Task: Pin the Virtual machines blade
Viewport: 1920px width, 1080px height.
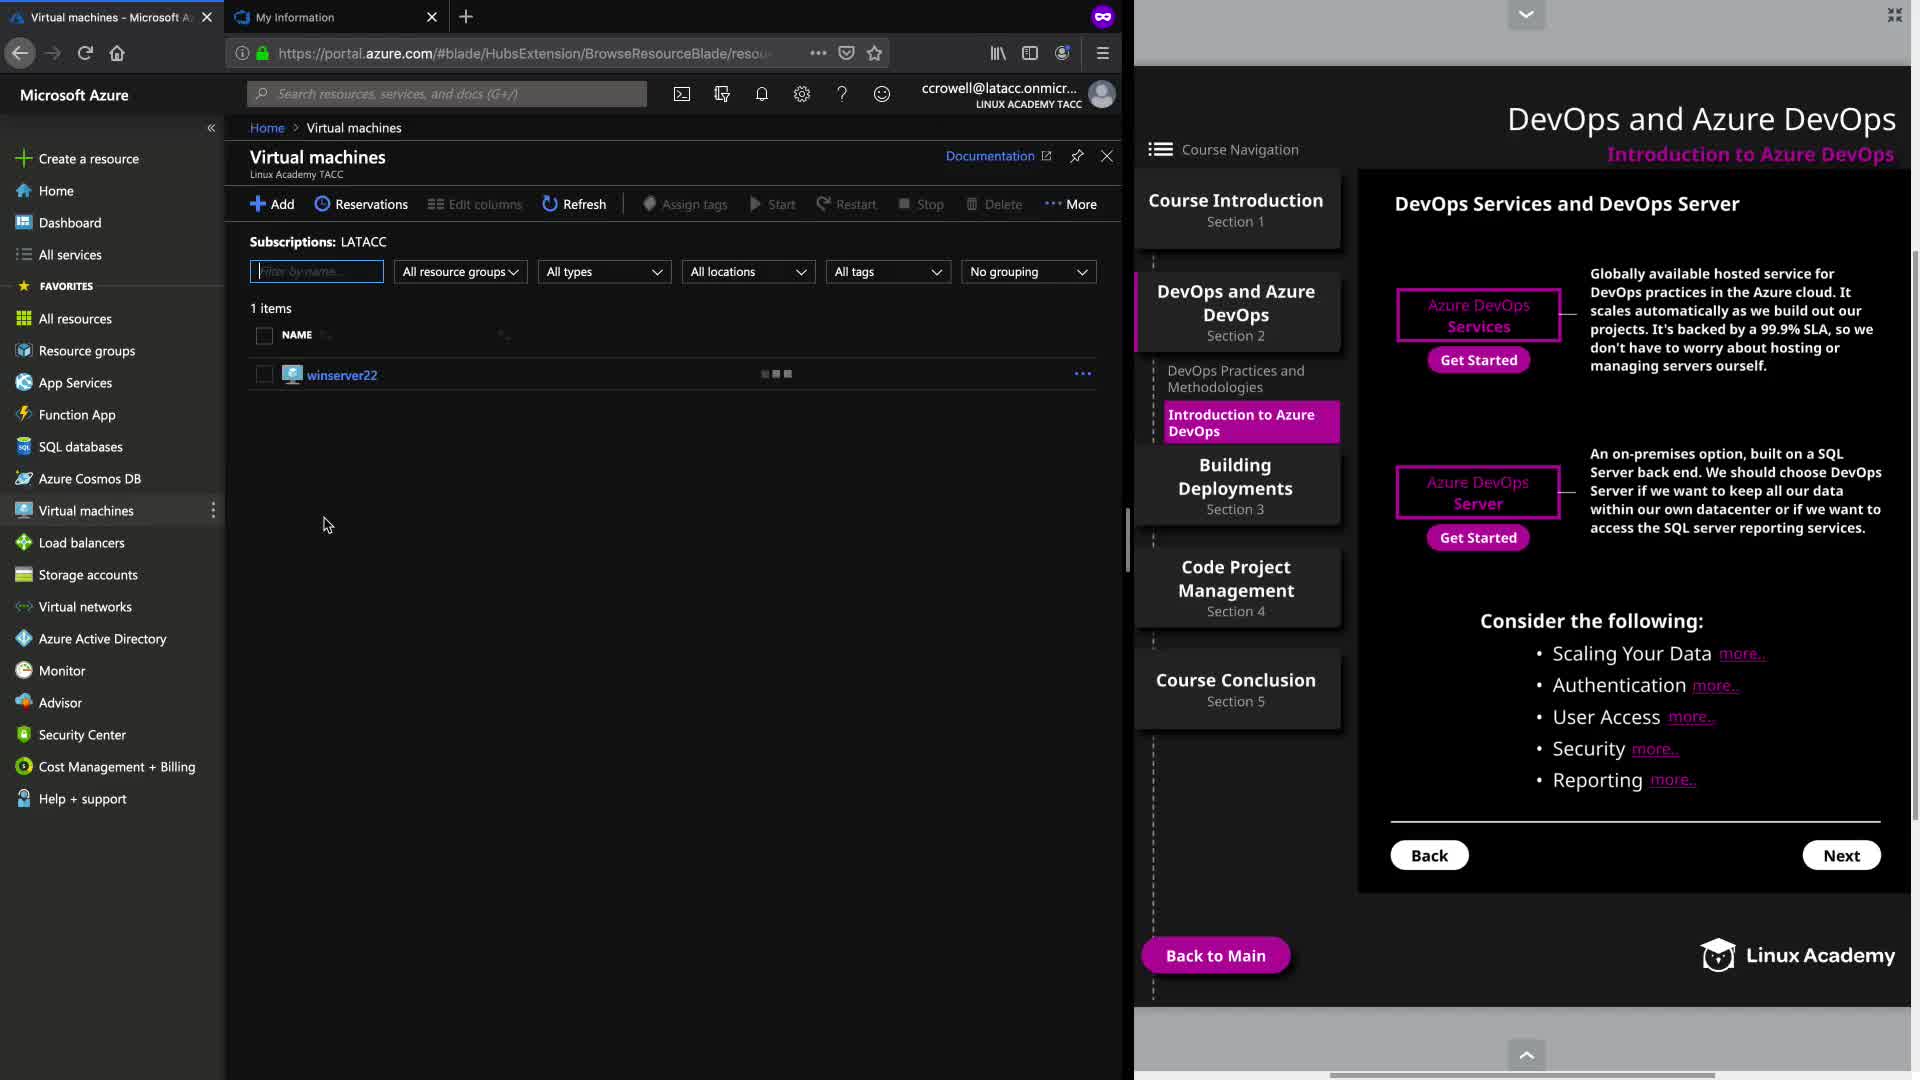Action: 1077,156
